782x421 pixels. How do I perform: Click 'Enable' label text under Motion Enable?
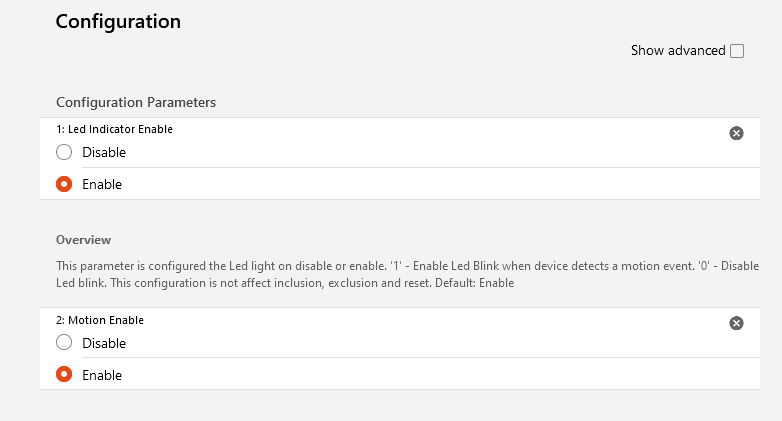pos(102,375)
